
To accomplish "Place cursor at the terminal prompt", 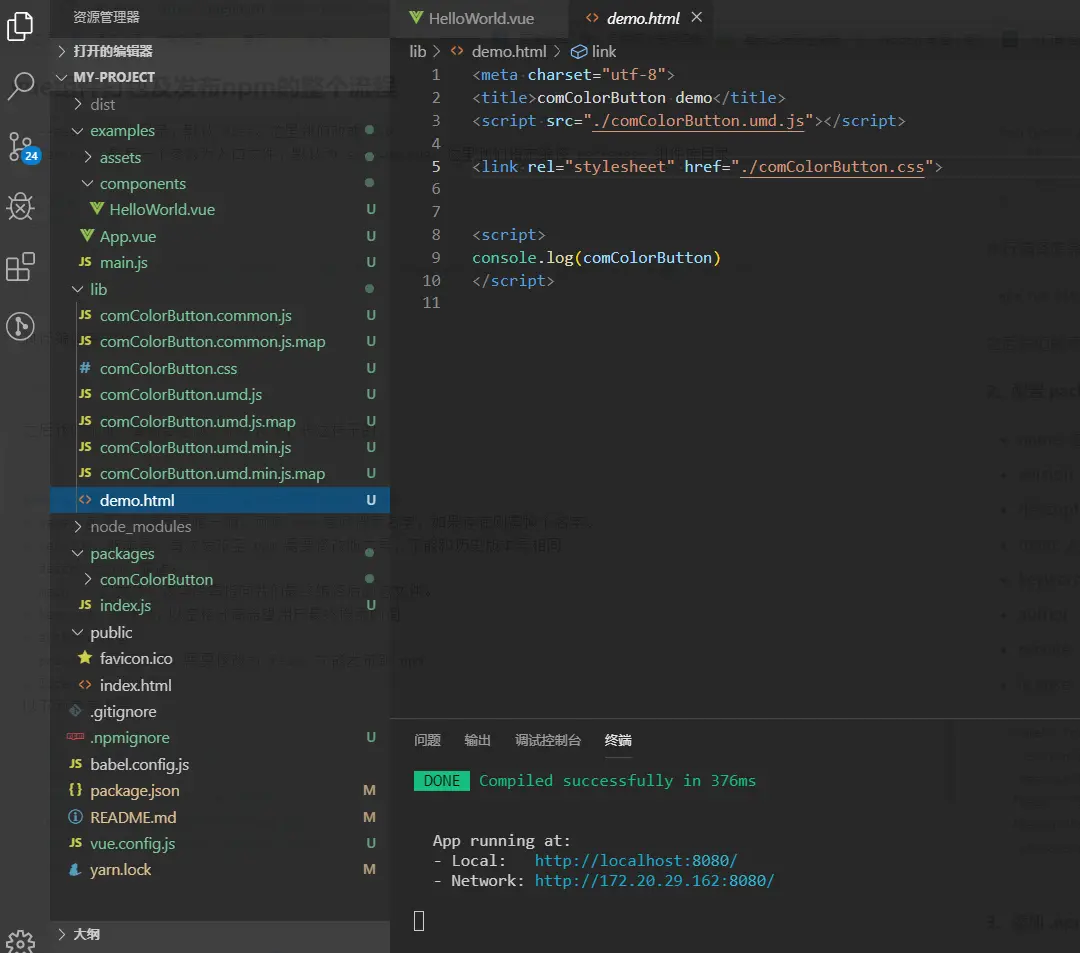I will (419, 921).
